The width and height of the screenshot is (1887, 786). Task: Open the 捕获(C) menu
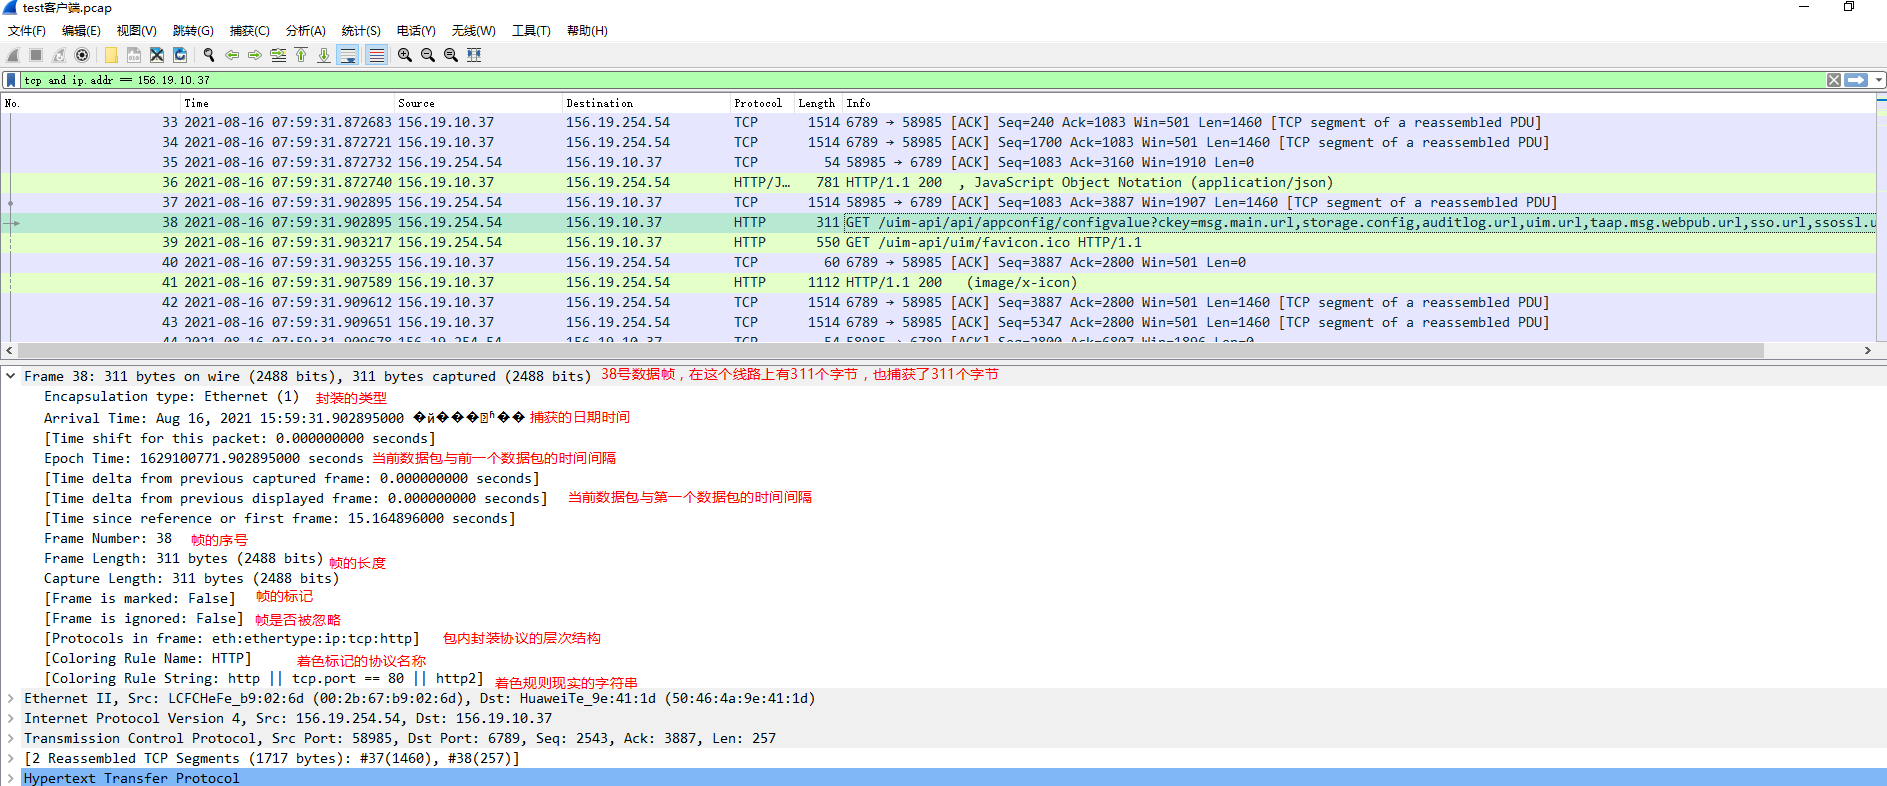249,31
